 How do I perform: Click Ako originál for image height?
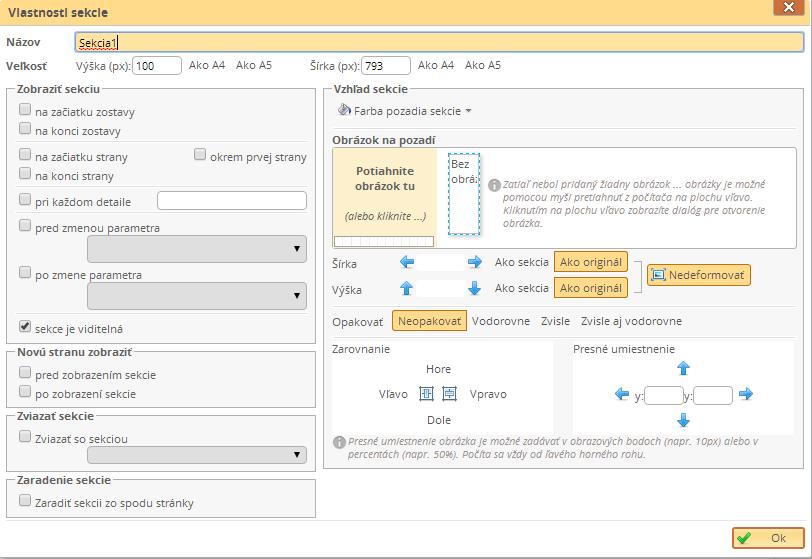[x=591, y=288]
